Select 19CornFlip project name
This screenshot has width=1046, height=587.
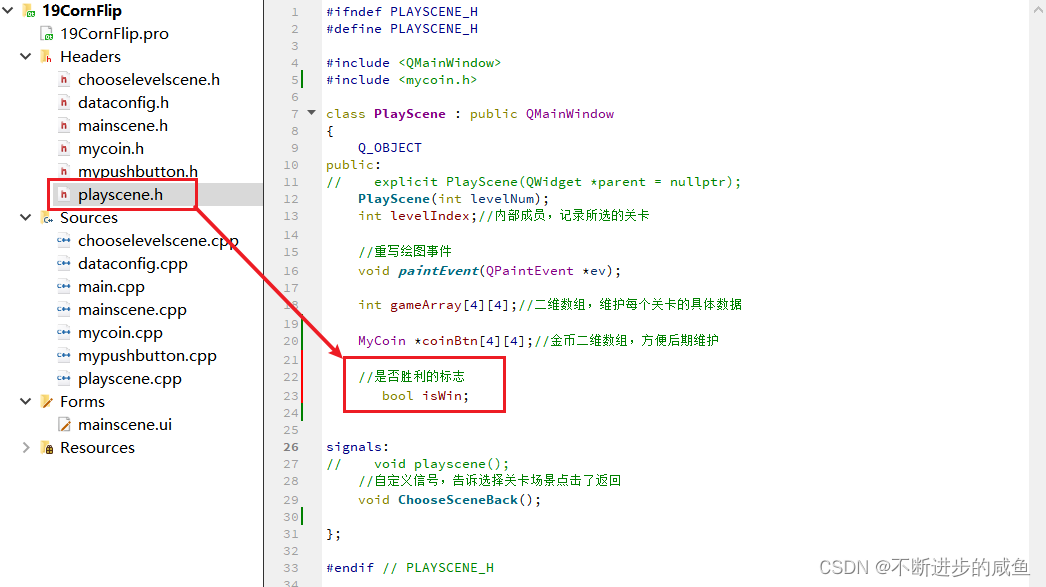click(81, 11)
